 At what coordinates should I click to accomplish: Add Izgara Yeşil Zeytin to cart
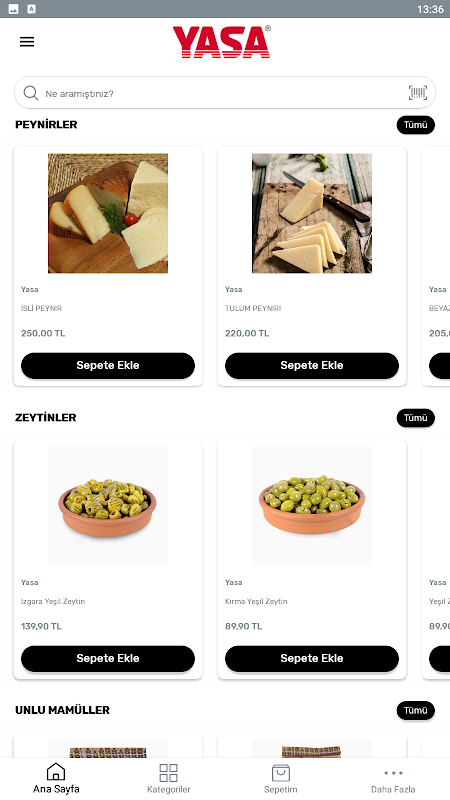(108, 658)
